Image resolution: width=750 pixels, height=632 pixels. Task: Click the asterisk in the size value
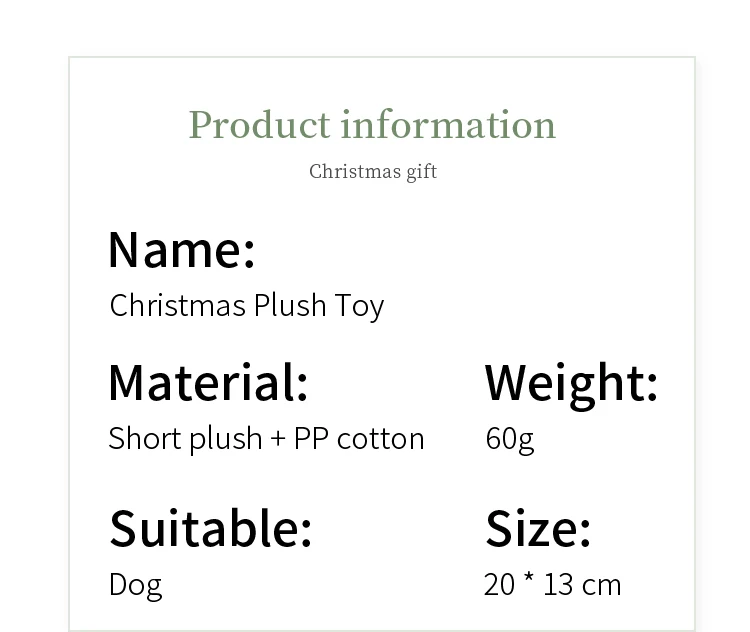(529, 581)
